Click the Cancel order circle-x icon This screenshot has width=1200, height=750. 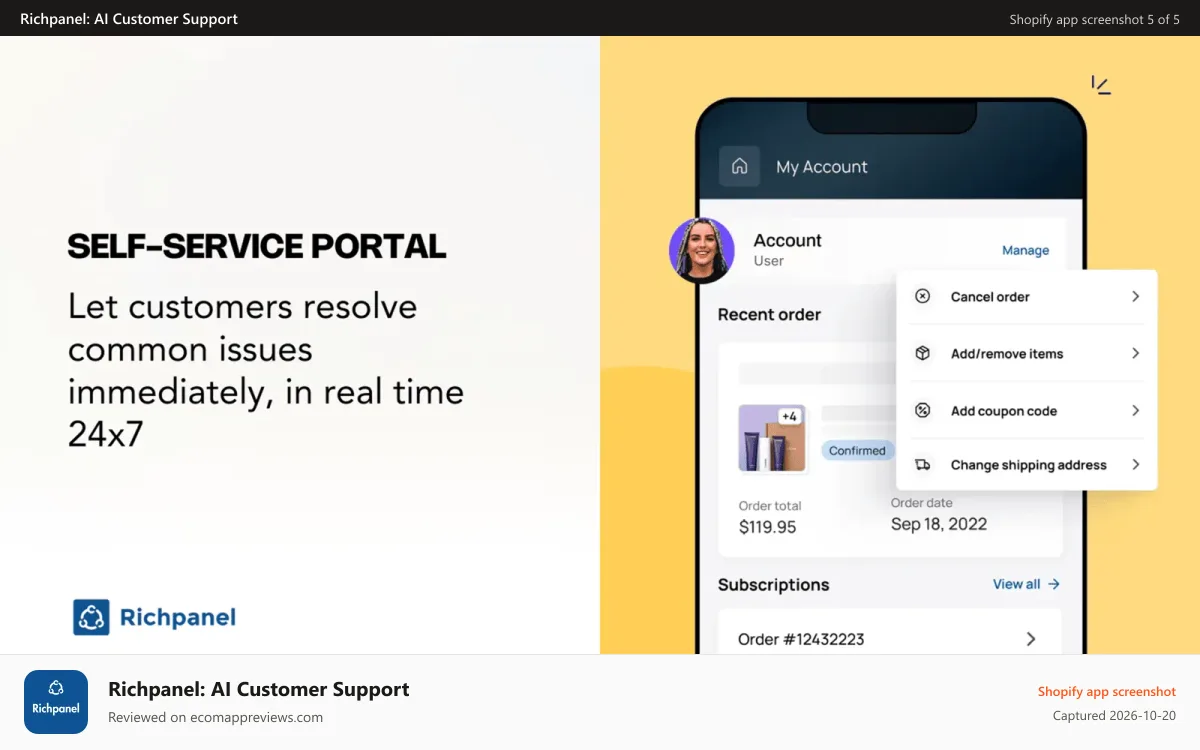coord(923,296)
